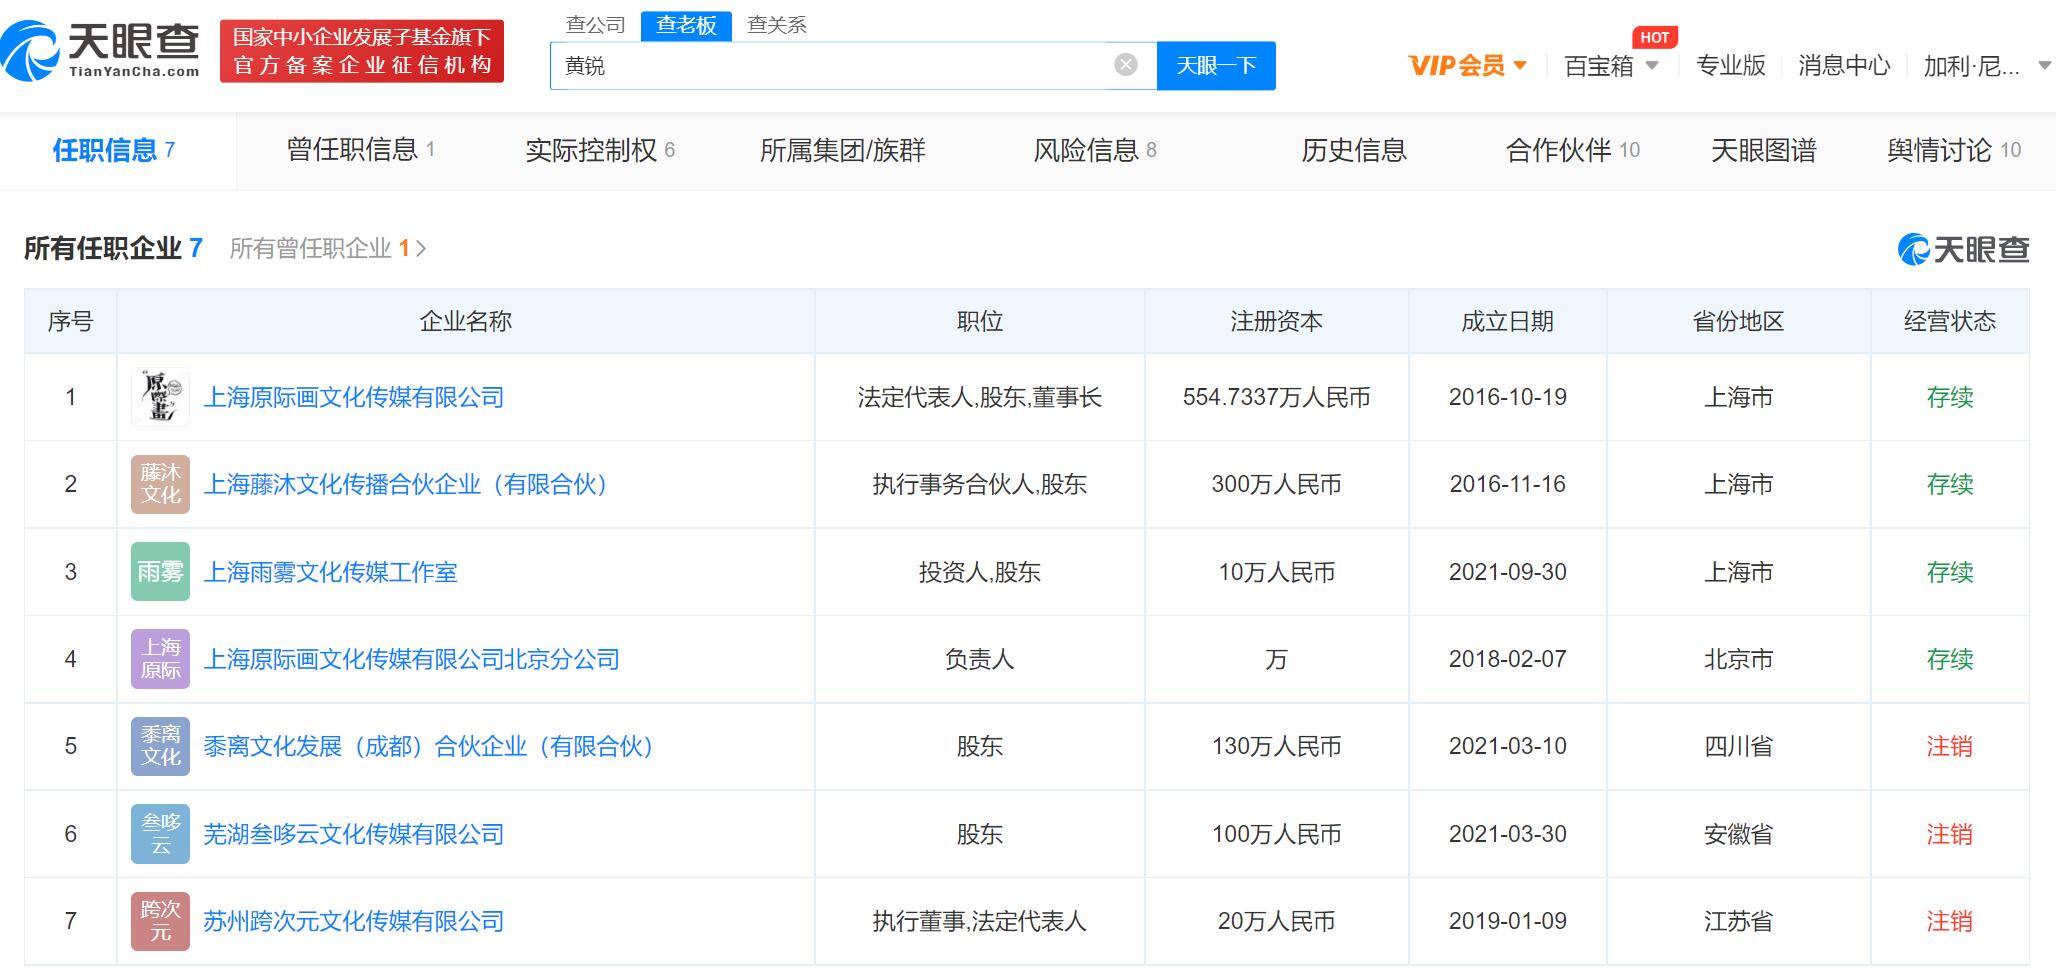Click the 经营状态 column header
The height and width of the screenshot is (970, 2056).
[x=1949, y=321]
